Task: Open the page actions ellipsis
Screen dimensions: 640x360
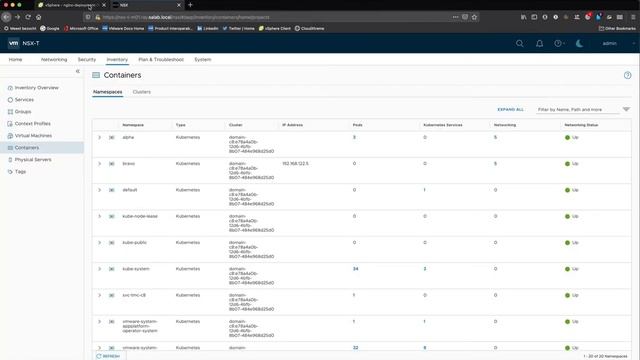Action: pyautogui.click(x=456, y=17)
